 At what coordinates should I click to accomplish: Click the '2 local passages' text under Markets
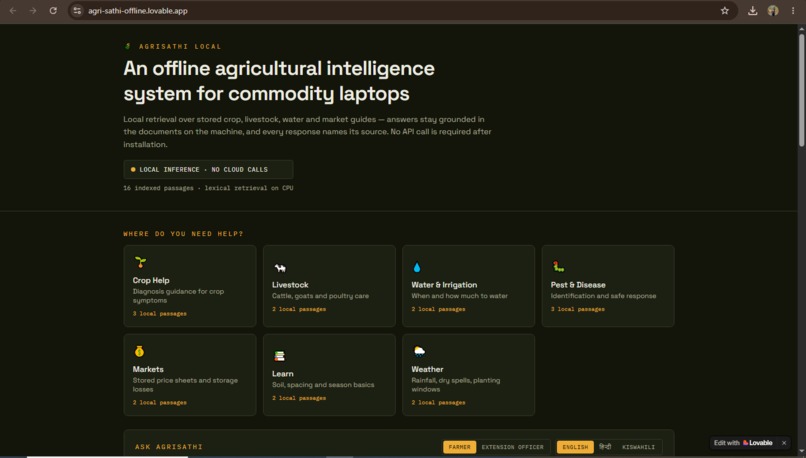(x=159, y=402)
